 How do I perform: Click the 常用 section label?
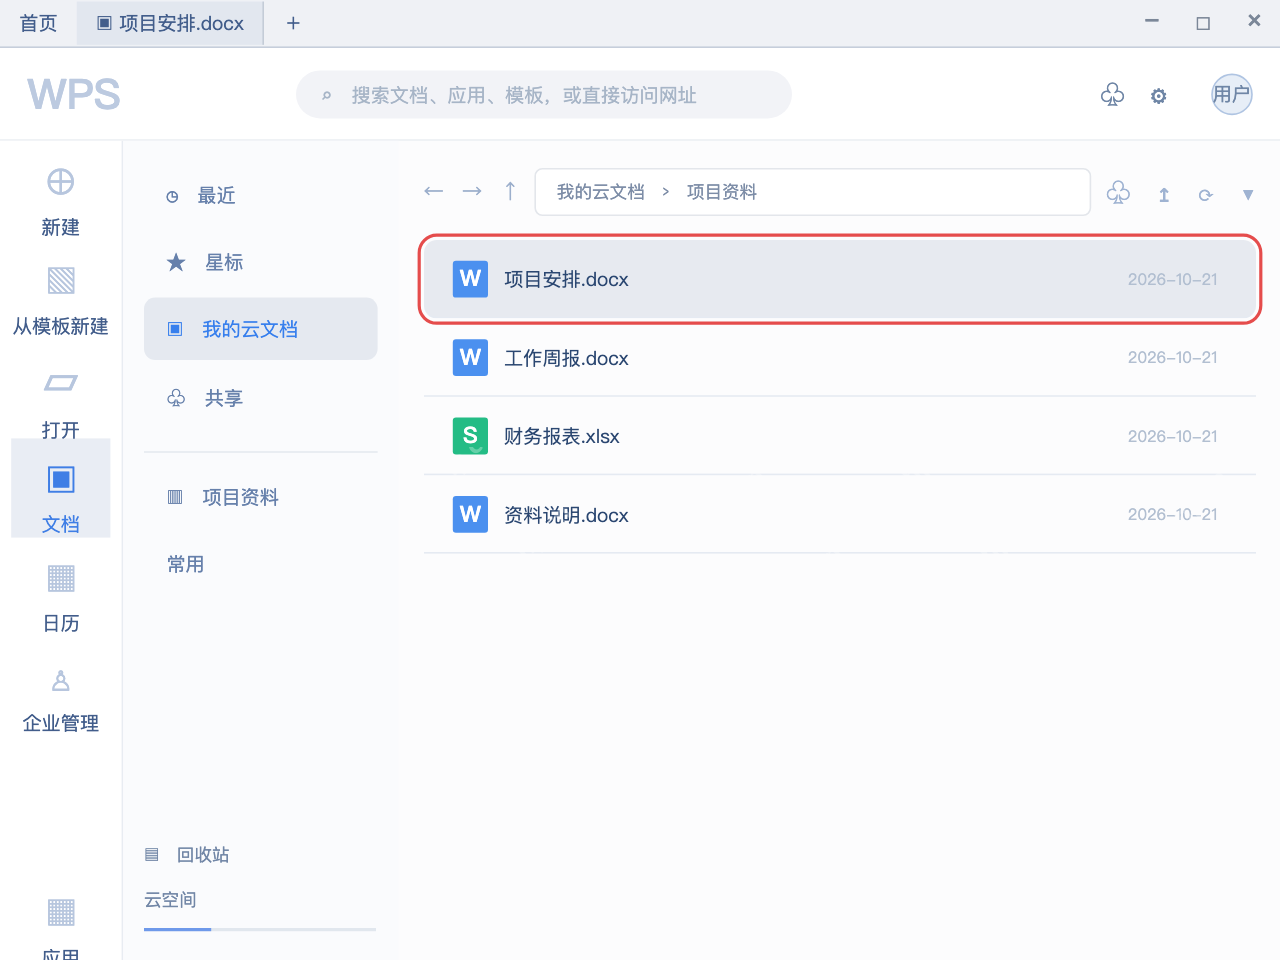tap(186, 564)
